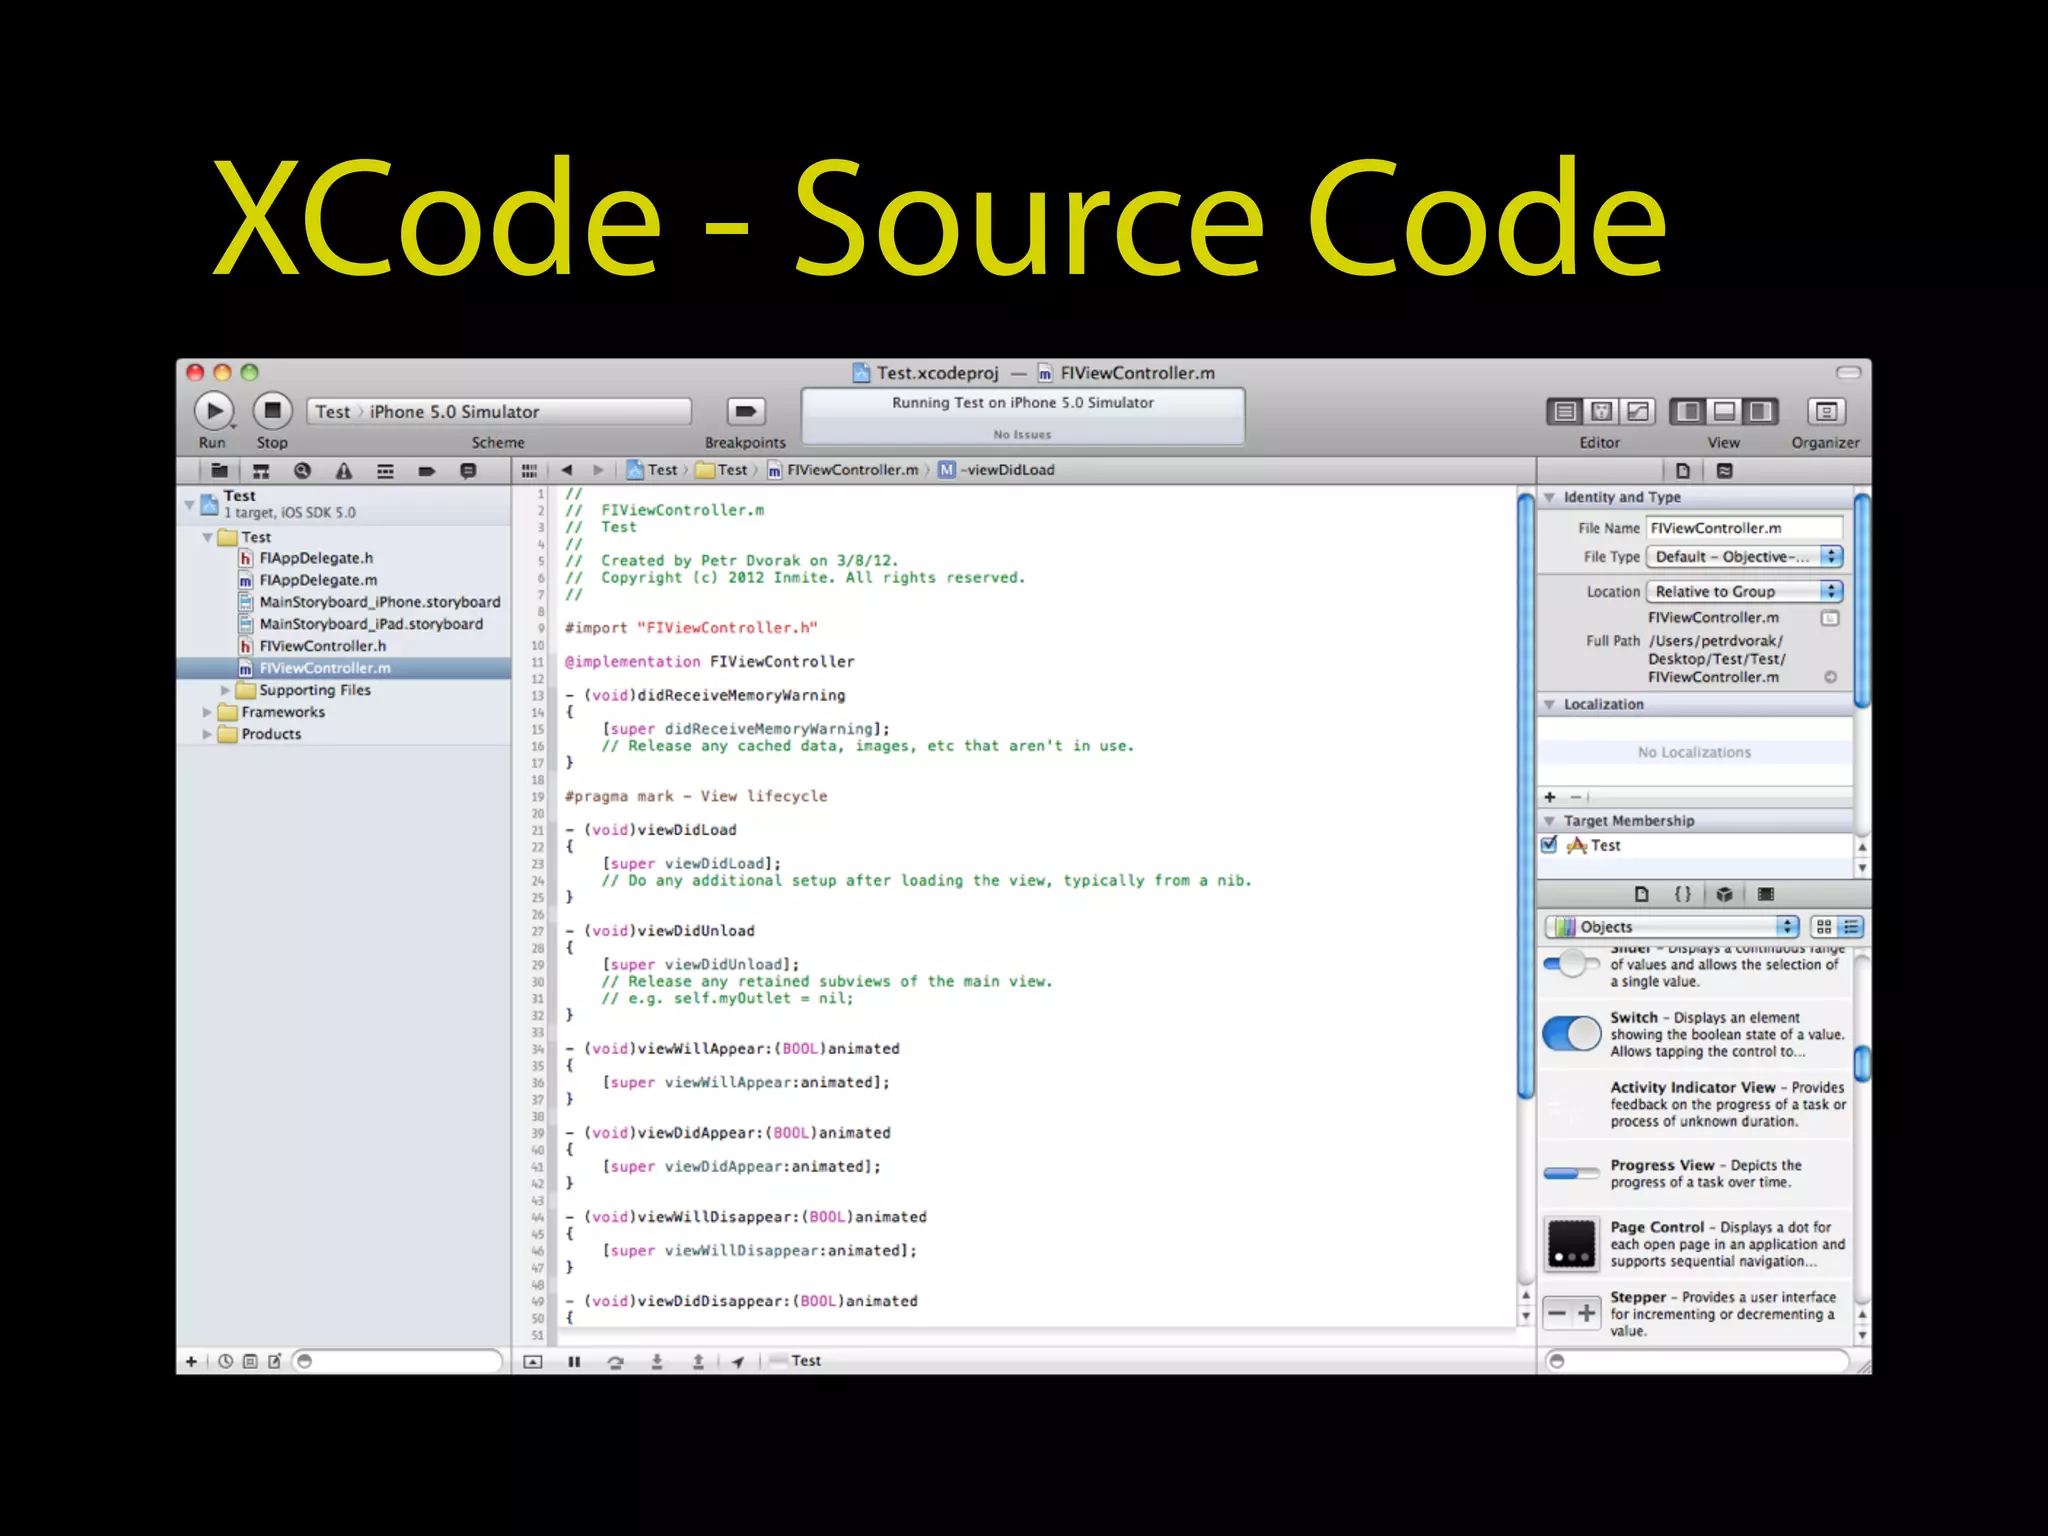Click the Run button
This screenshot has width=2048, height=1536.
click(213, 411)
